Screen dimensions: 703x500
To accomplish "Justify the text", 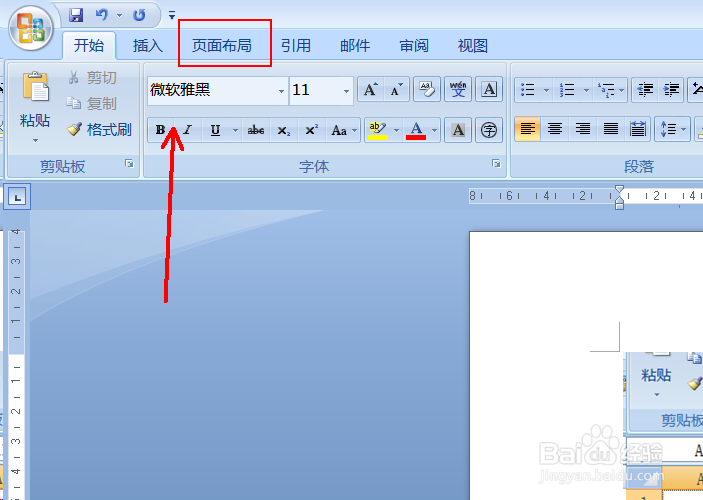I will click(610, 129).
